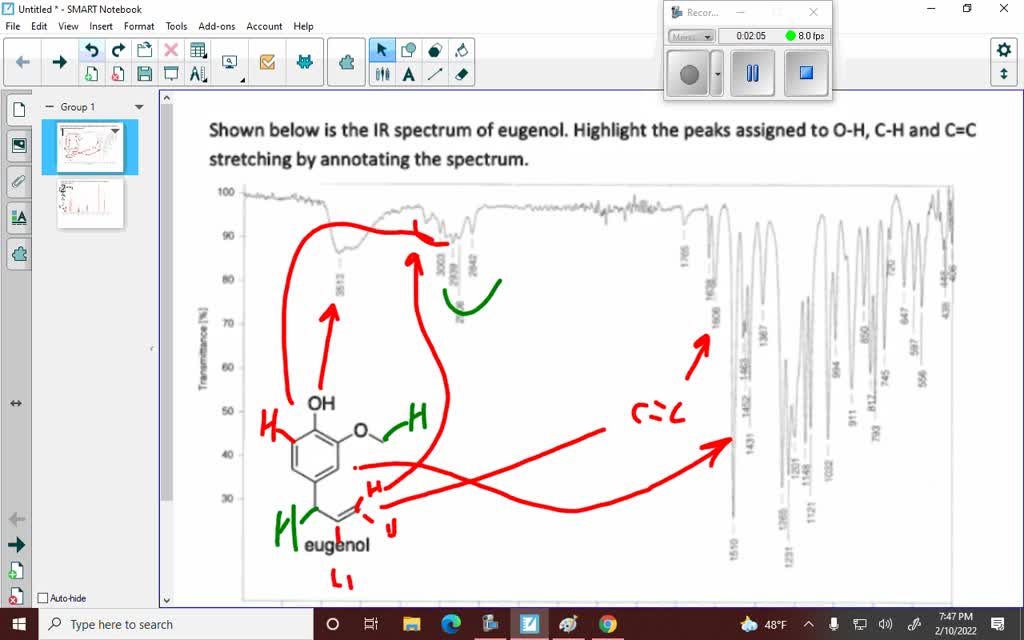Viewport: 1024px width, 640px height.
Task: Click the Add Page icon
Action: pos(92,73)
